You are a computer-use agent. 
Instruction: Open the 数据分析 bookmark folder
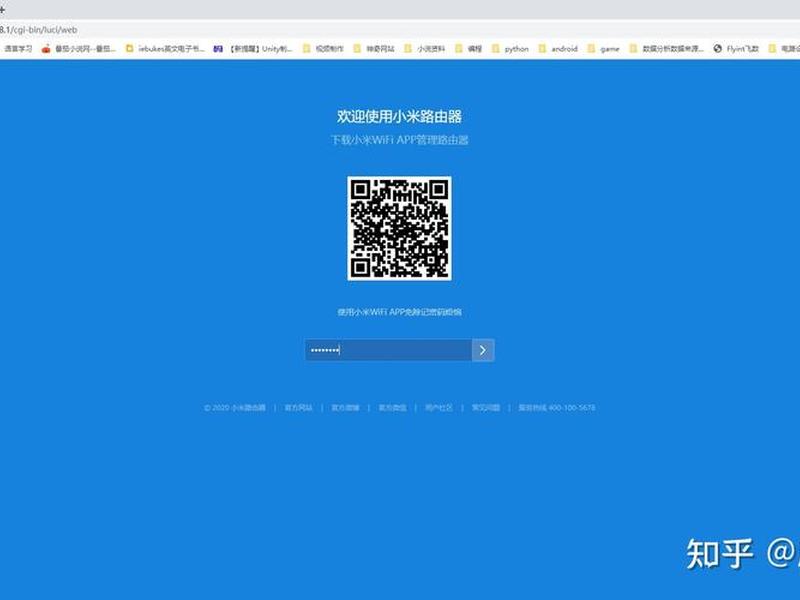(x=666, y=49)
